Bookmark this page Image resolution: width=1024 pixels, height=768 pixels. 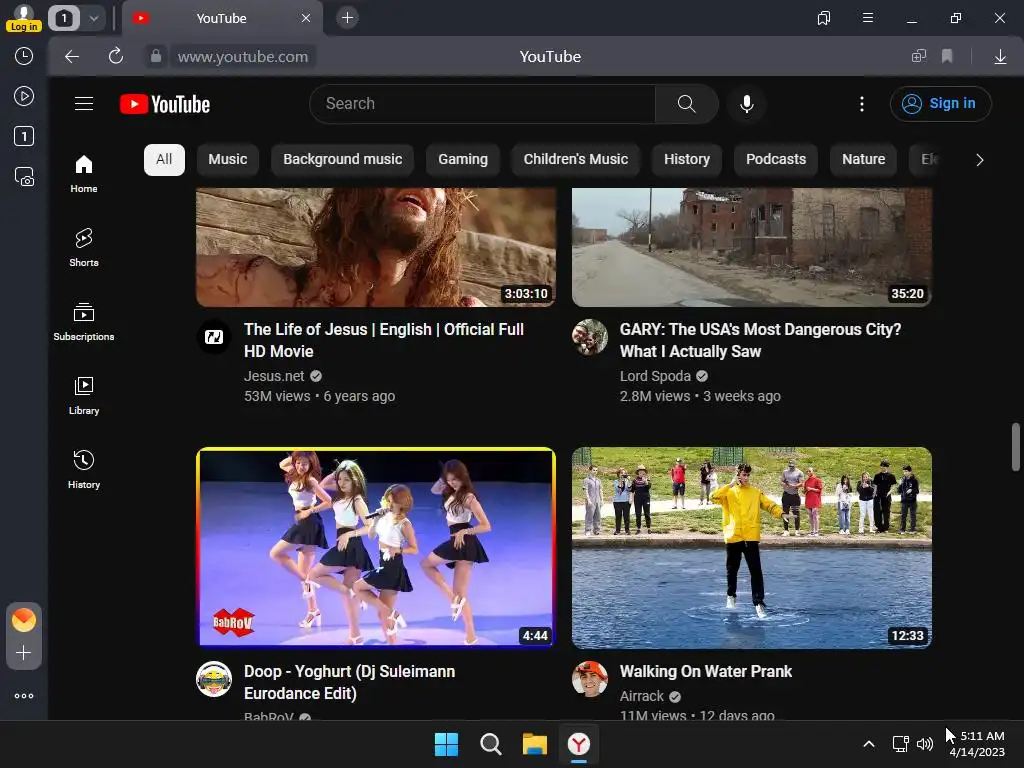coord(947,57)
